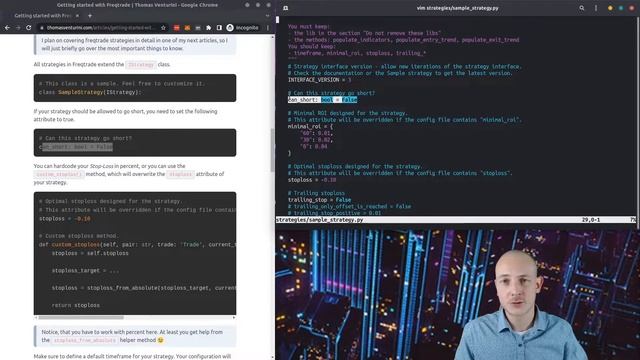Open search in the terminal window

(x=582, y=8)
